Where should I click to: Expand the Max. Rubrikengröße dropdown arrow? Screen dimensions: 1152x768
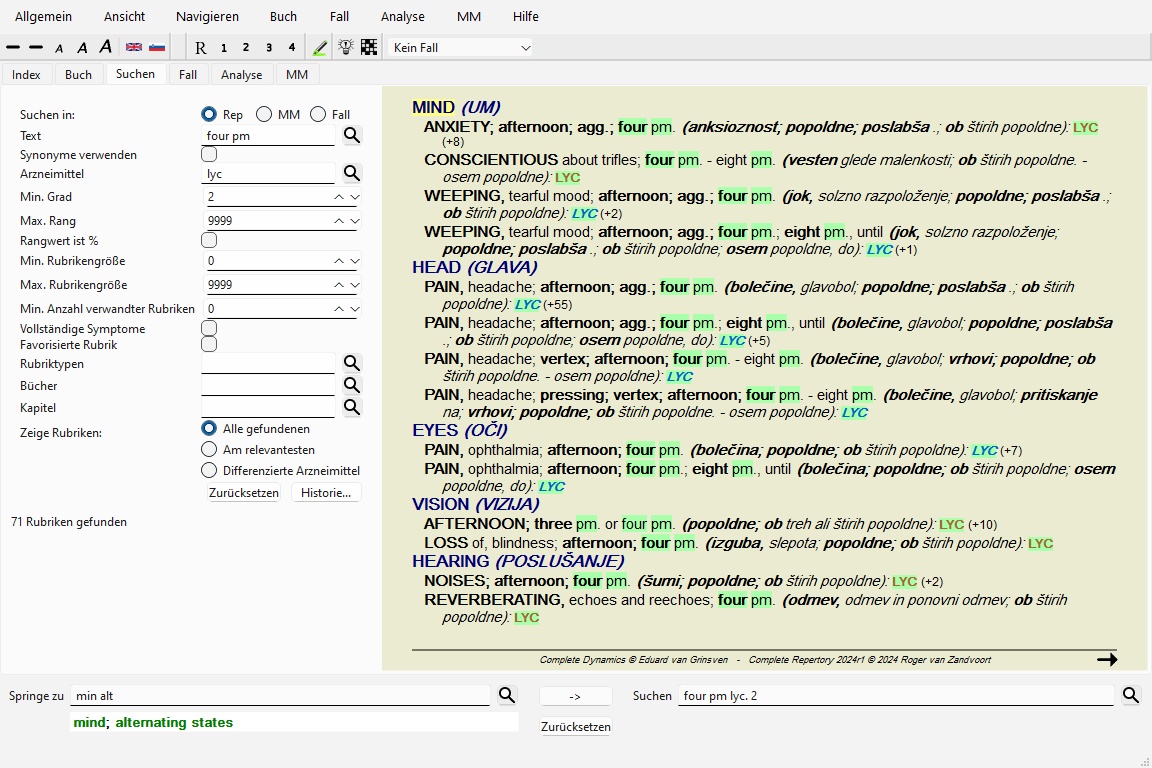coord(355,286)
